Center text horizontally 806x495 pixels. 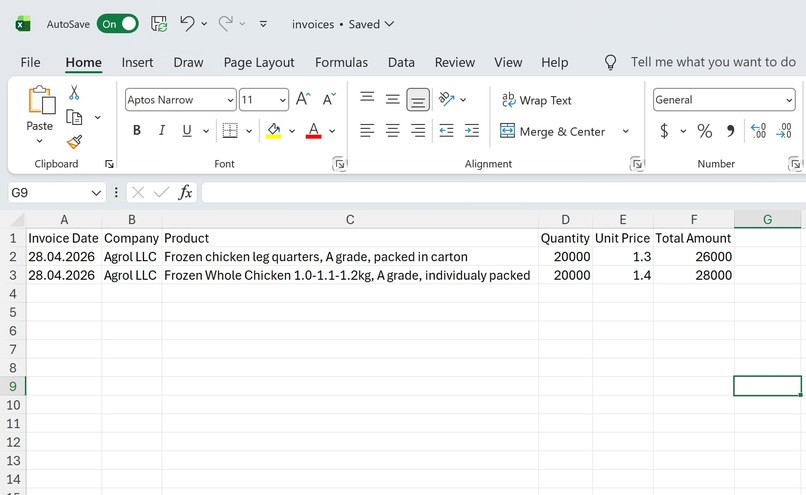(393, 131)
